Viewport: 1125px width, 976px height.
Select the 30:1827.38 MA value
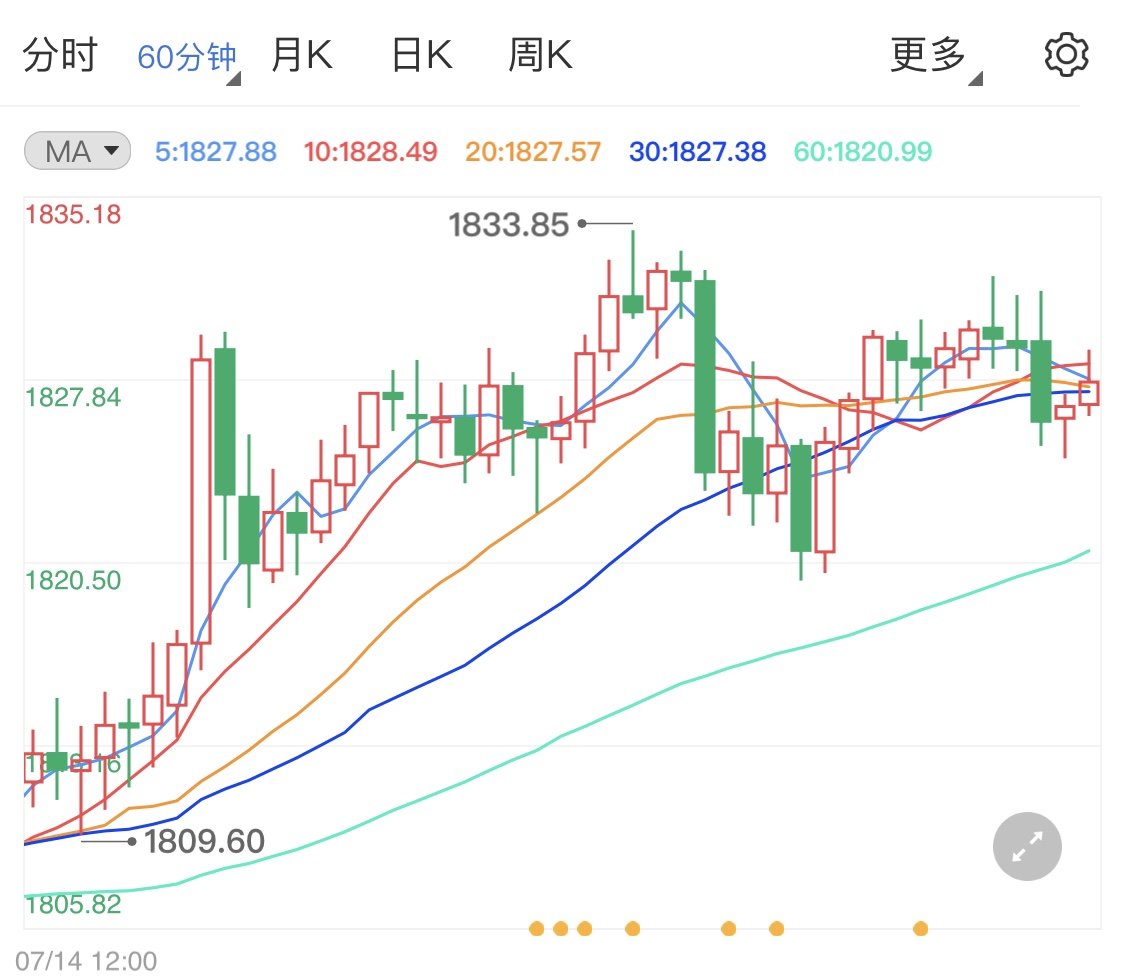coord(697,151)
